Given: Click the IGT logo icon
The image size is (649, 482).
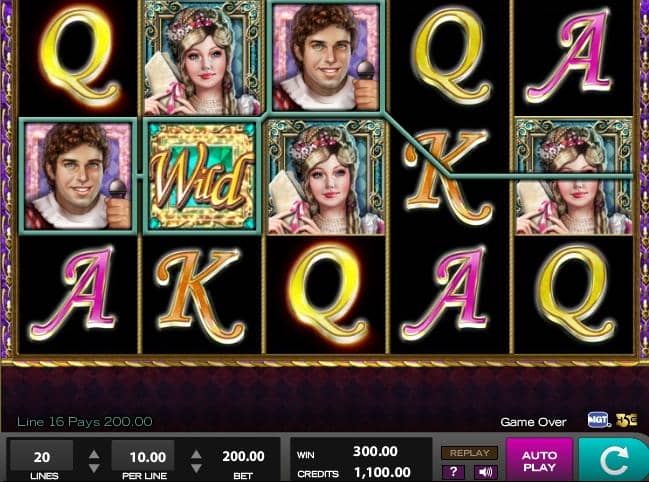Looking at the screenshot, I should pos(599,420).
